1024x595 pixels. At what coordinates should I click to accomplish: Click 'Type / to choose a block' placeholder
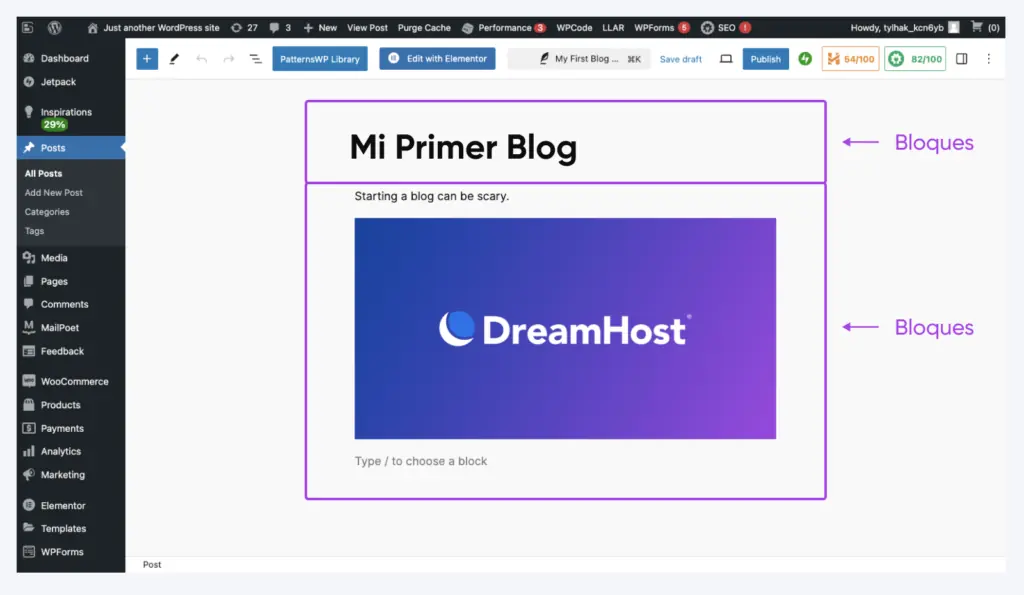[421, 461]
